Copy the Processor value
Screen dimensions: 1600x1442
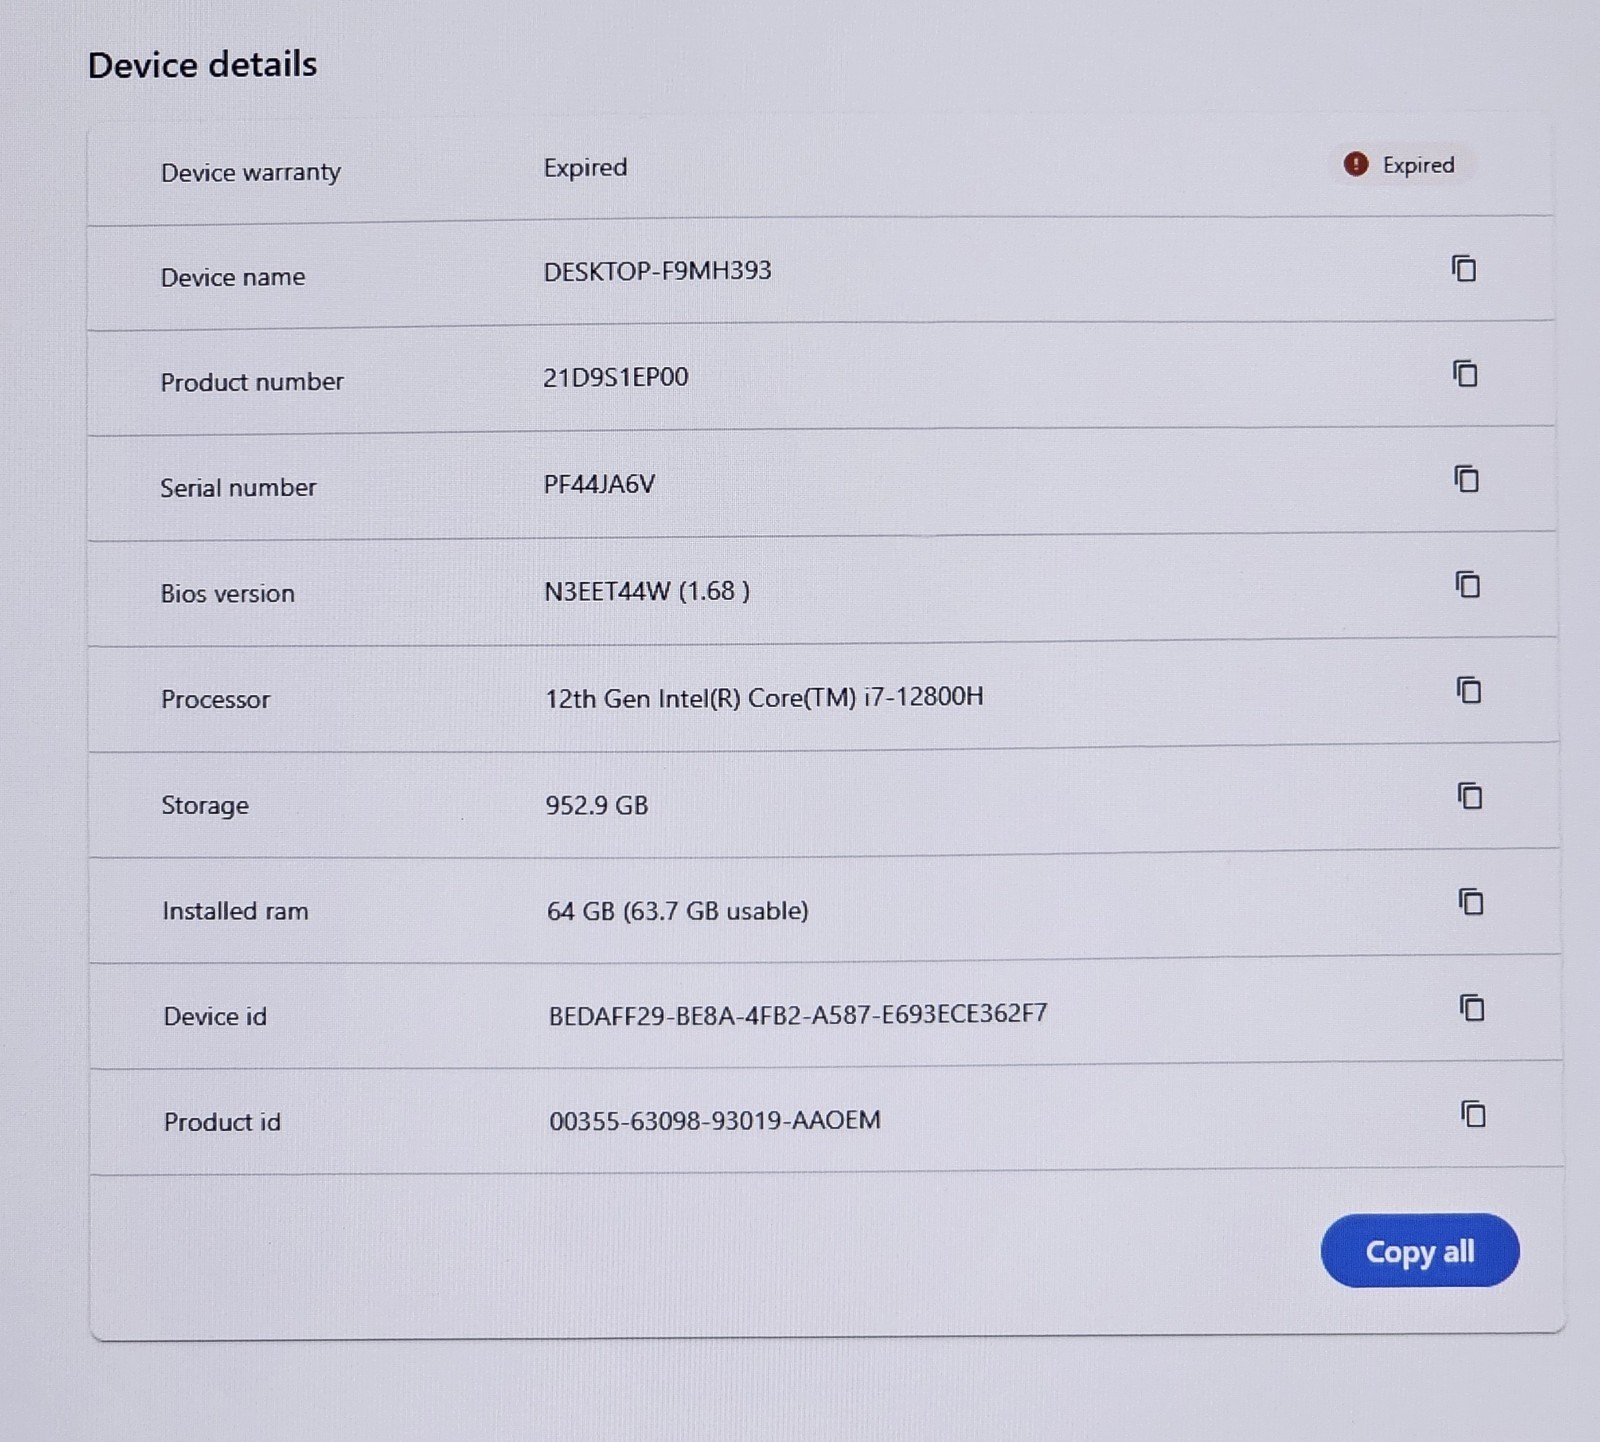coord(1468,690)
